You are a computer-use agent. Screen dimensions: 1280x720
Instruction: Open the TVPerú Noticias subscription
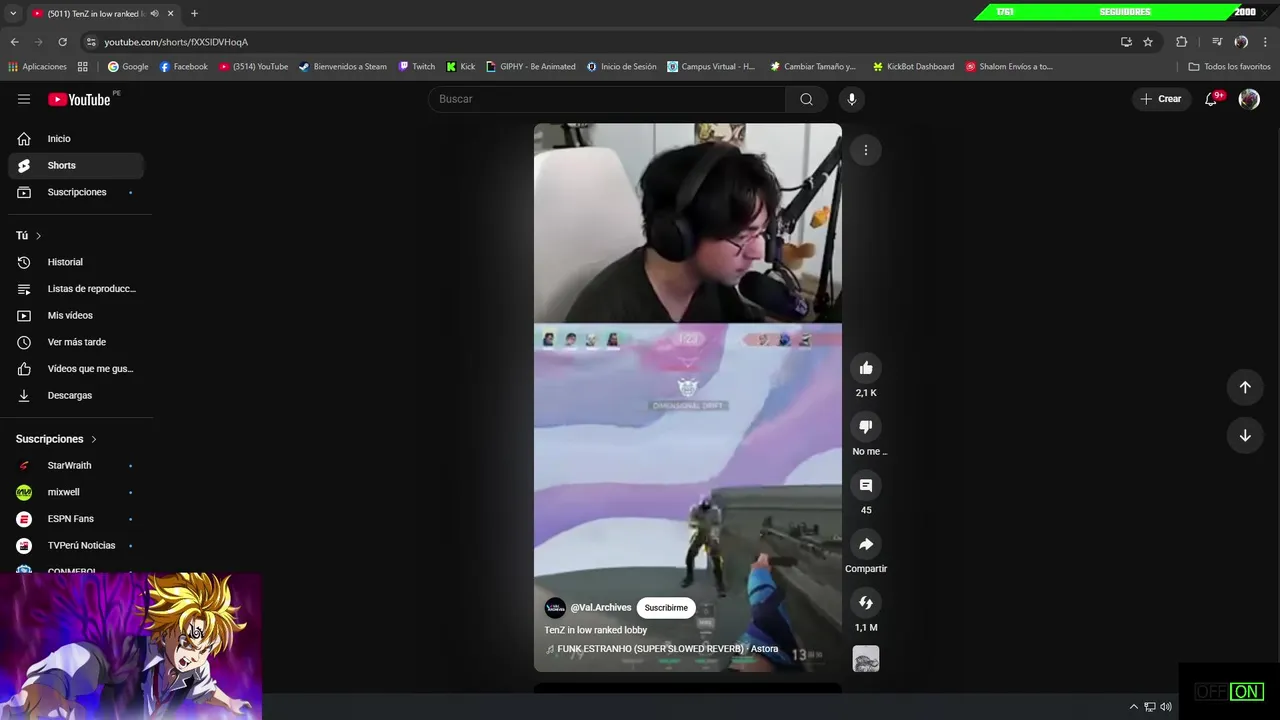[x=76, y=545]
